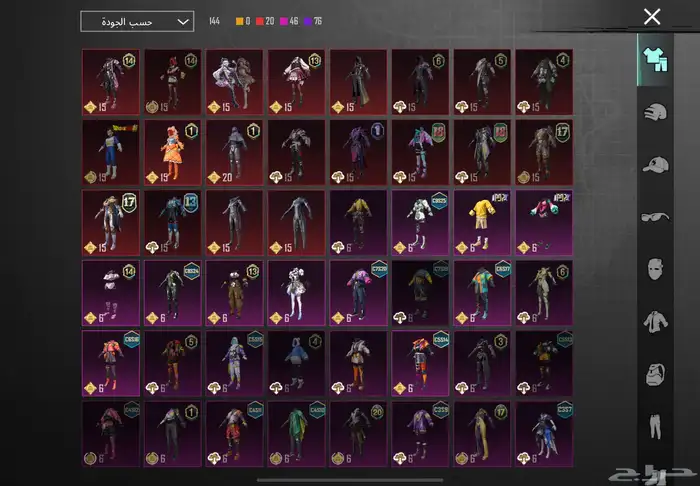Select the purple robed outfit in red tier
The width and height of the screenshot is (700, 486).
[x=358, y=152]
